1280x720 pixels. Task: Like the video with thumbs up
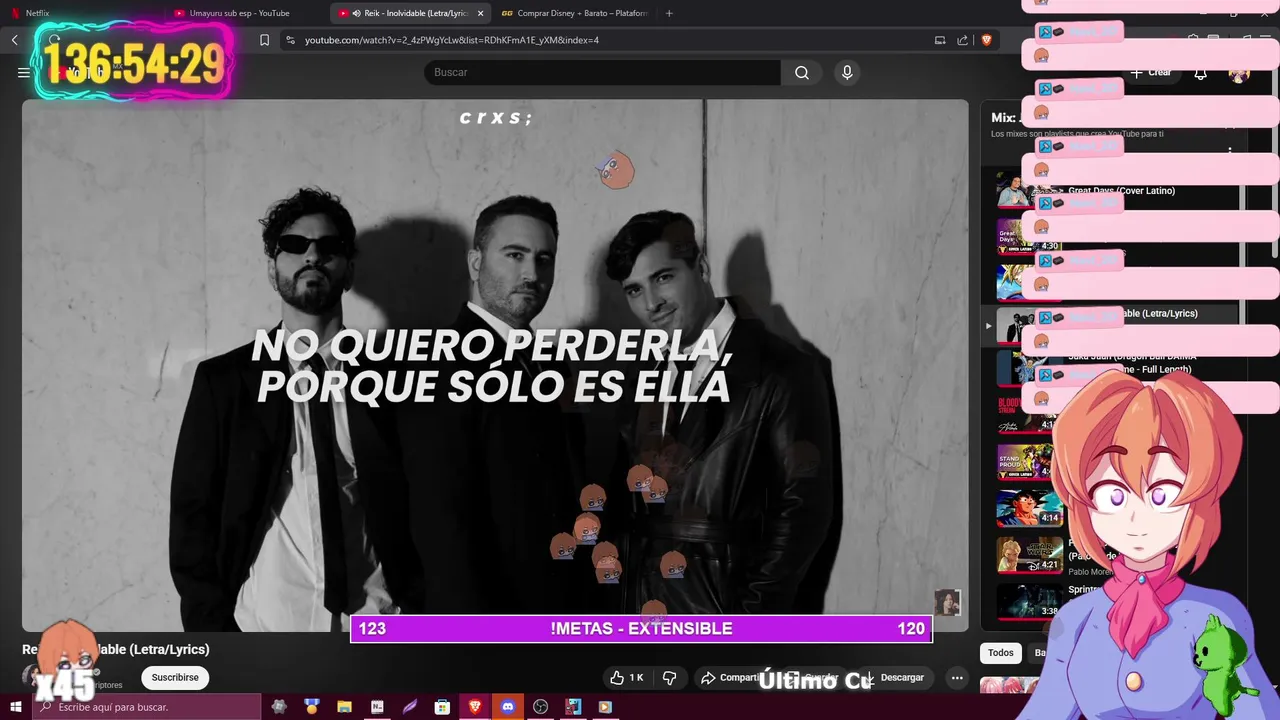627,677
